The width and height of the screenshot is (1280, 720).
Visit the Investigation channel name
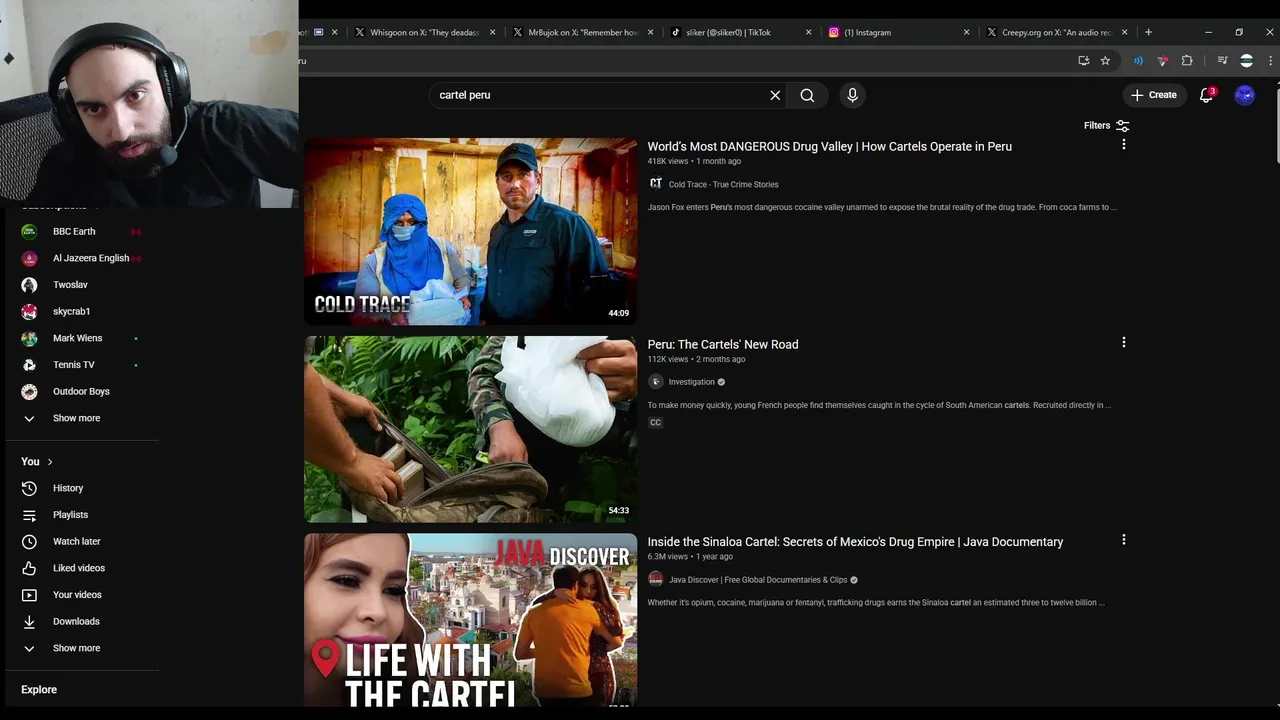[x=691, y=382]
